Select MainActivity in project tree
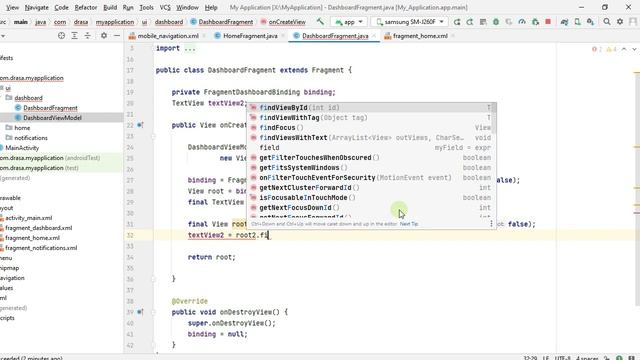 (22, 148)
